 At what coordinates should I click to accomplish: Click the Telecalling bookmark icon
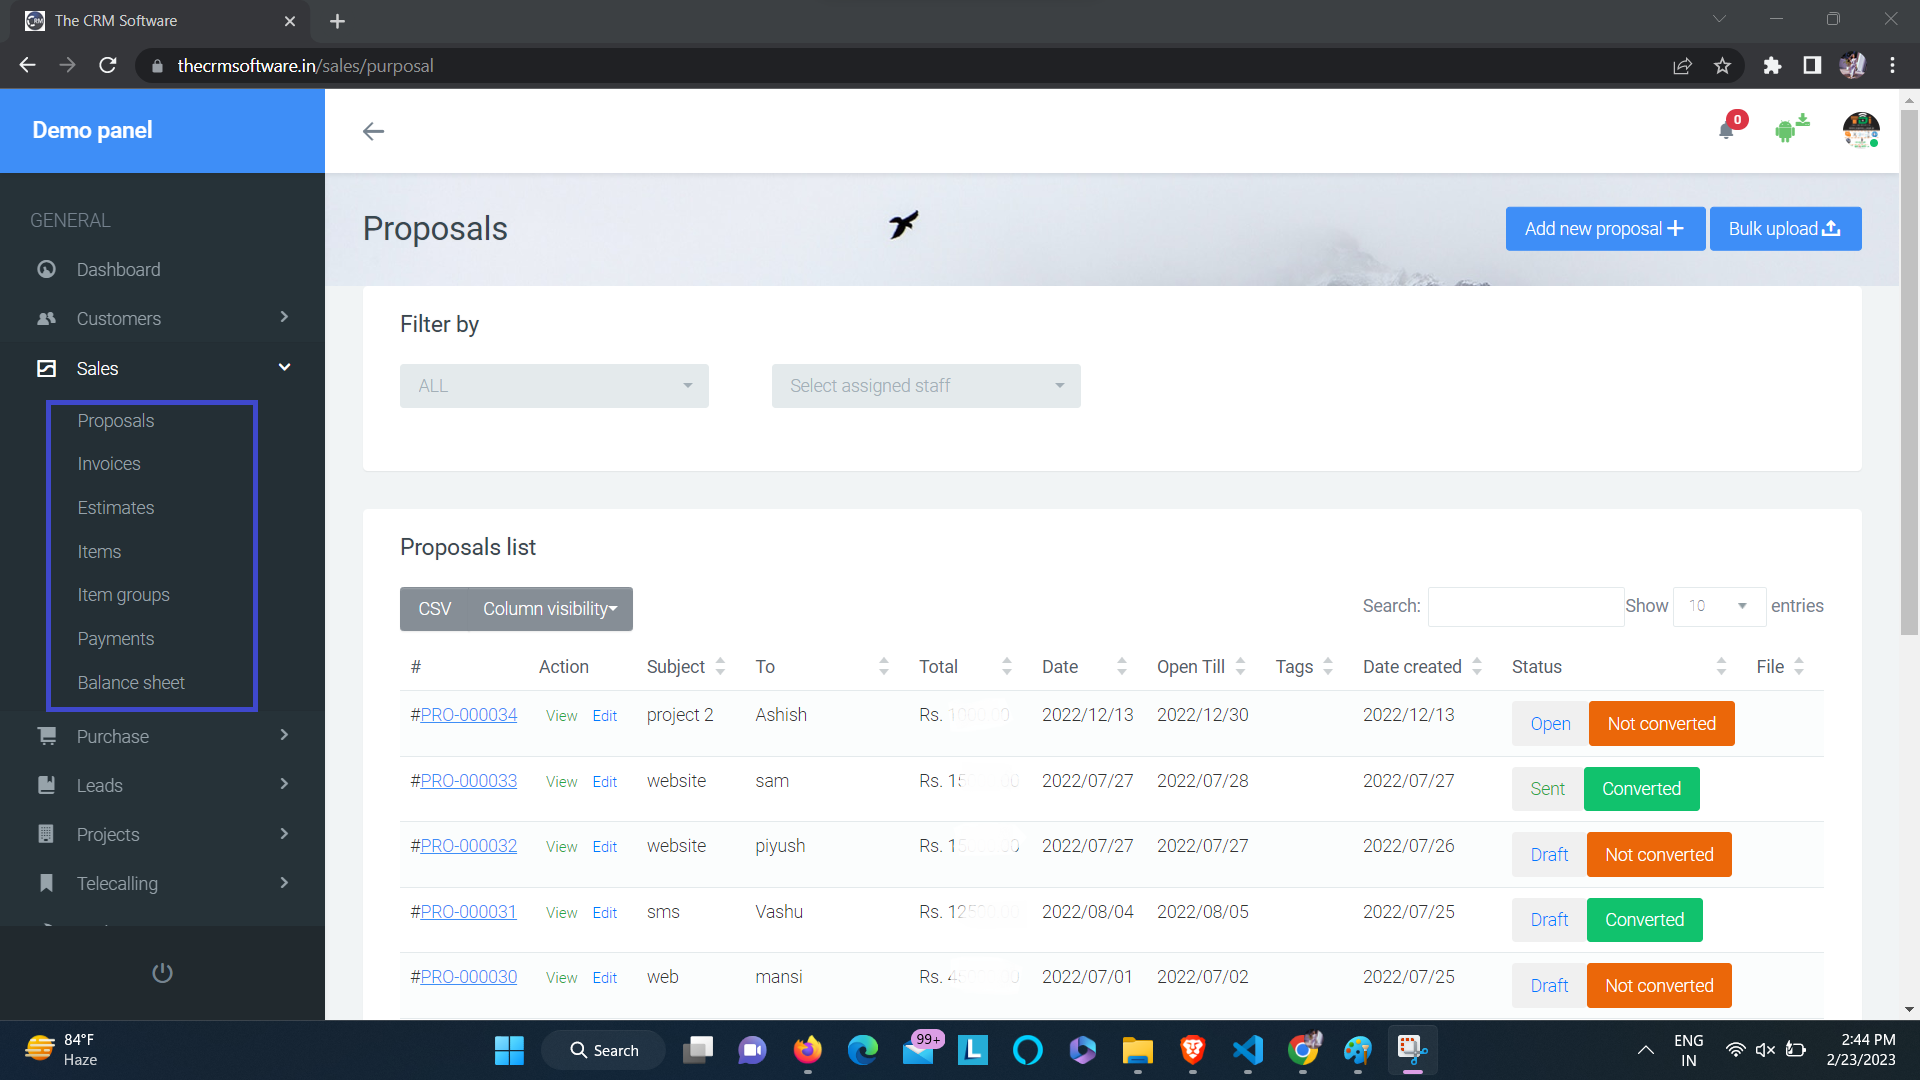coord(46,883)
